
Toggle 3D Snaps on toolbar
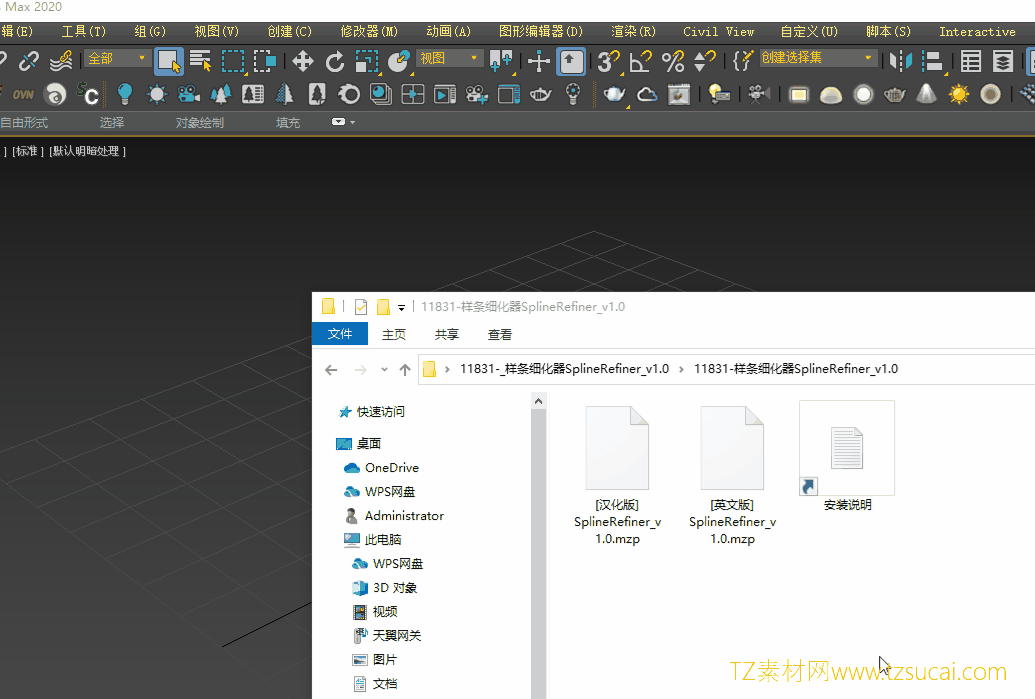click(x=608, y=61)
